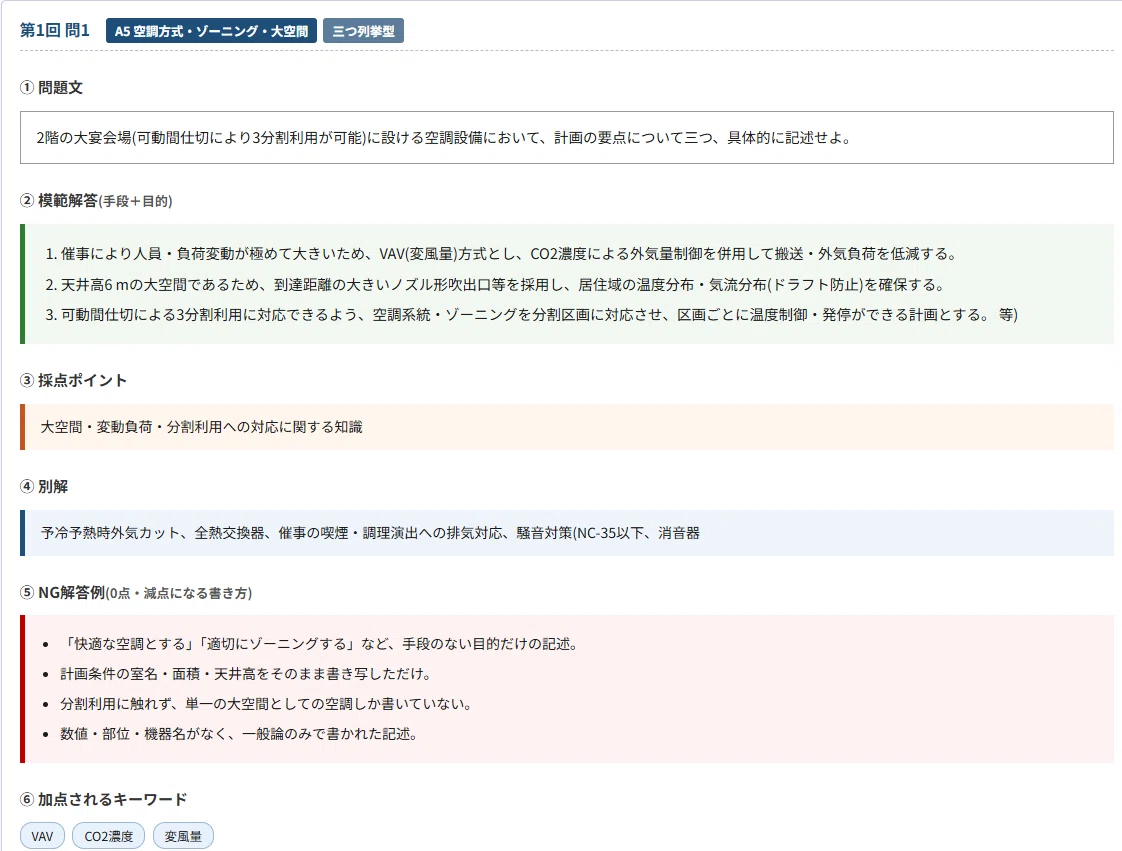Click the 第1回 問1 heading
The width and height of the screenshot is (1122, 851).
(x=54, y=30)
